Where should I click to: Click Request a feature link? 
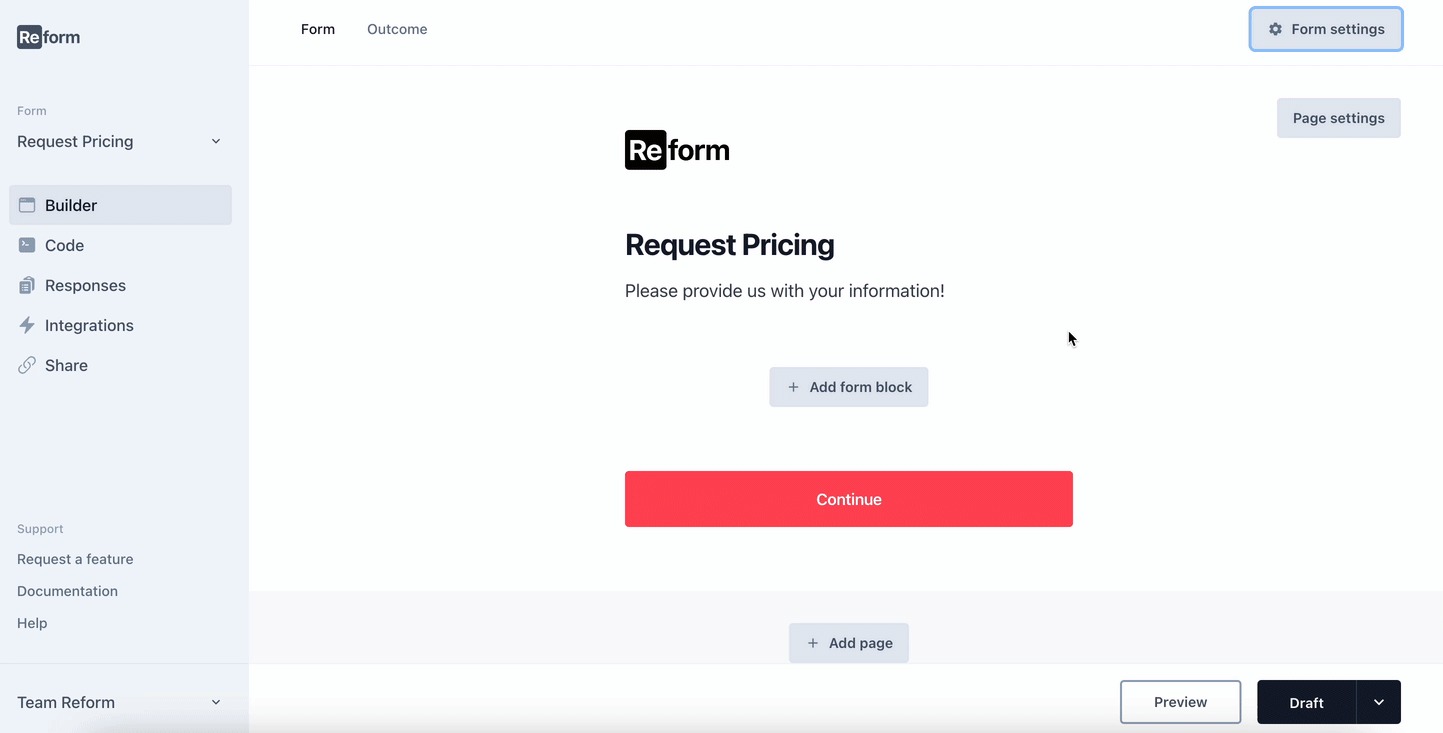coord(75,559)
